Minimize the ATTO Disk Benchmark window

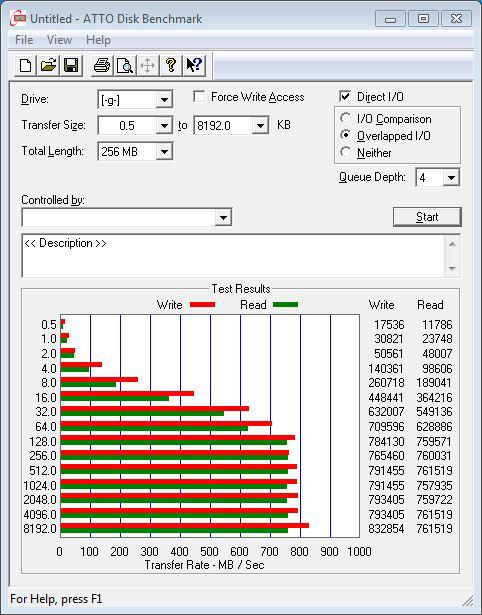pos(390,19)
